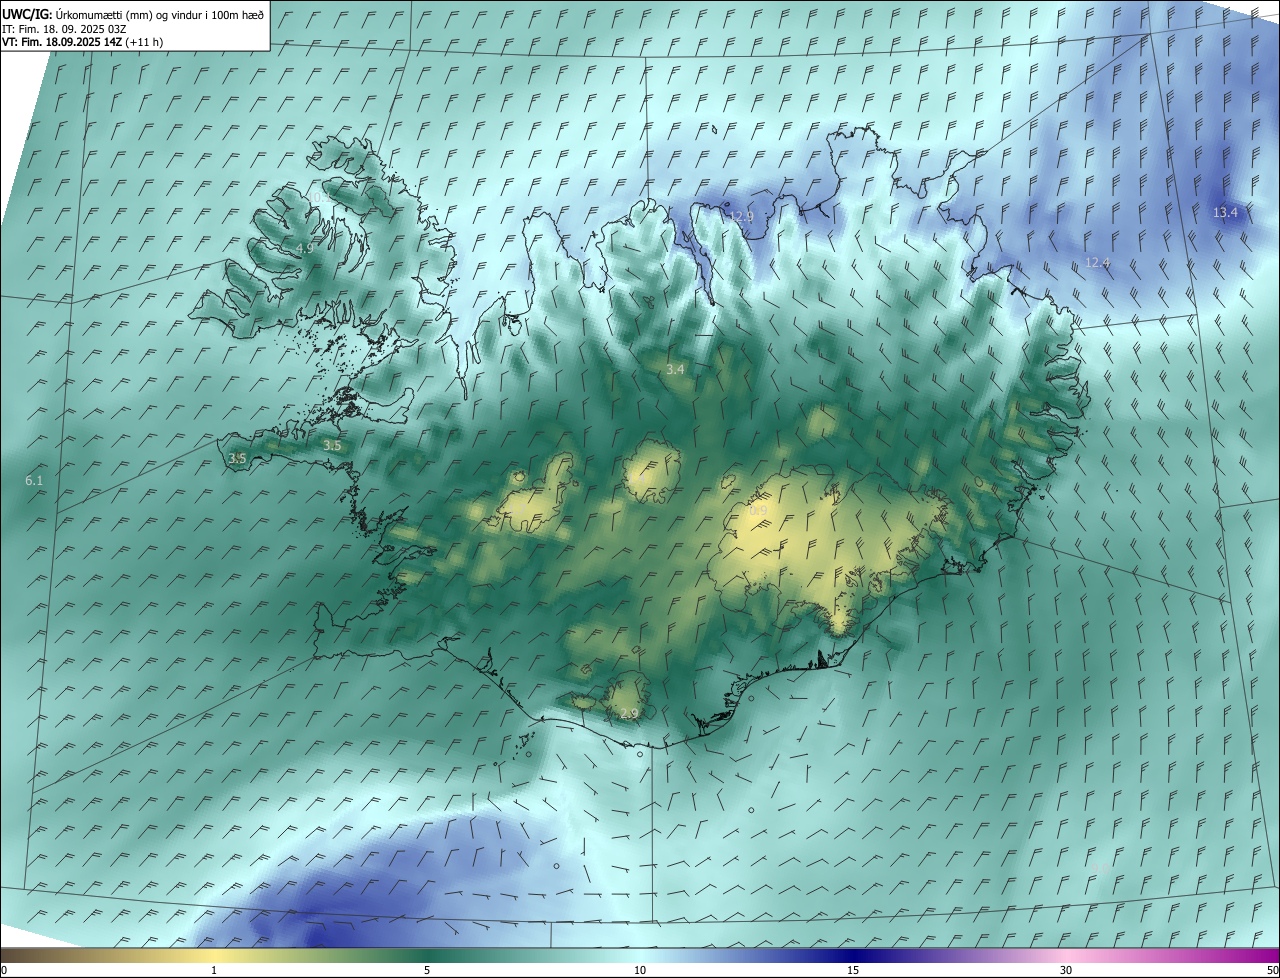The height and width of the screenshot is (978, 1280).
Task: Click the colour scale tick label 50
Action: click(1272, 971)
